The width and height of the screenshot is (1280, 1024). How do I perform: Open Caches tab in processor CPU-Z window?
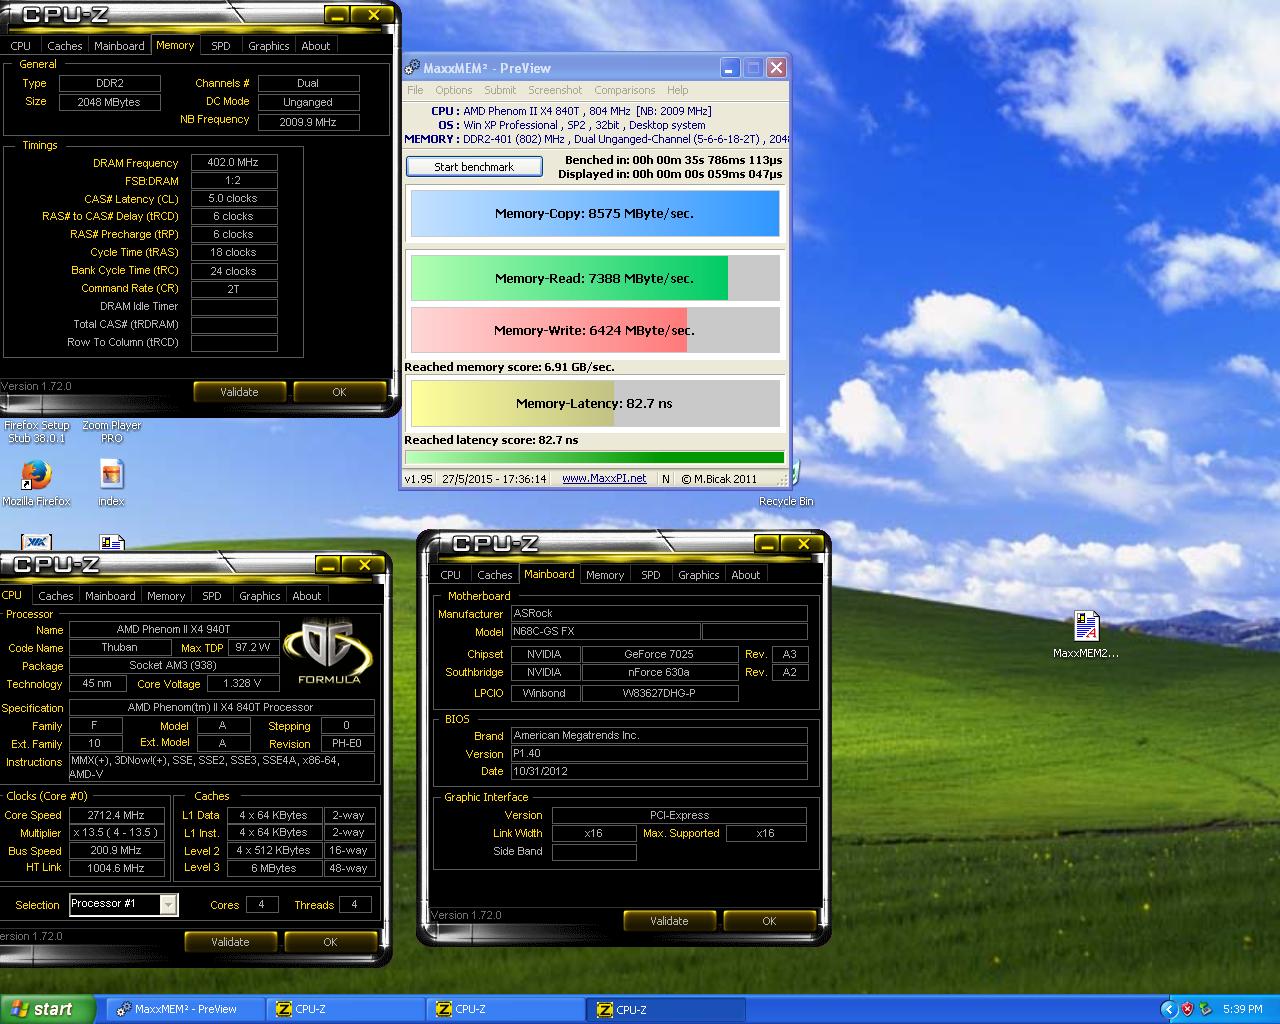coord(56,596)
